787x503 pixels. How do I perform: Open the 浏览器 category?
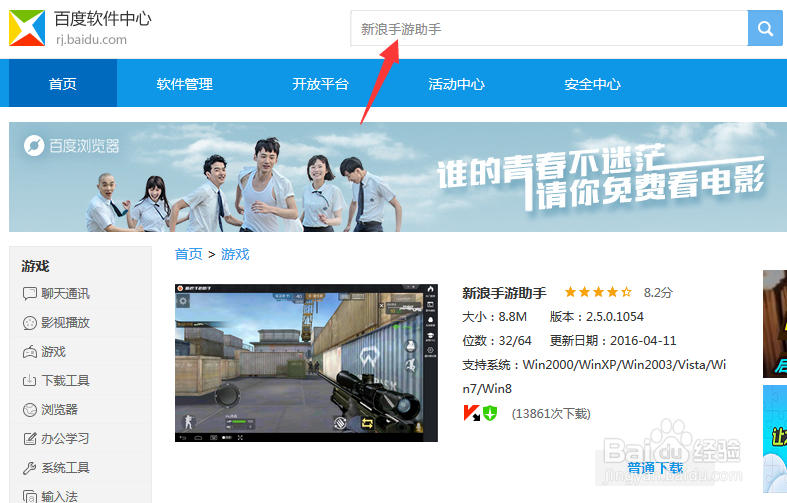coord(59,410)
